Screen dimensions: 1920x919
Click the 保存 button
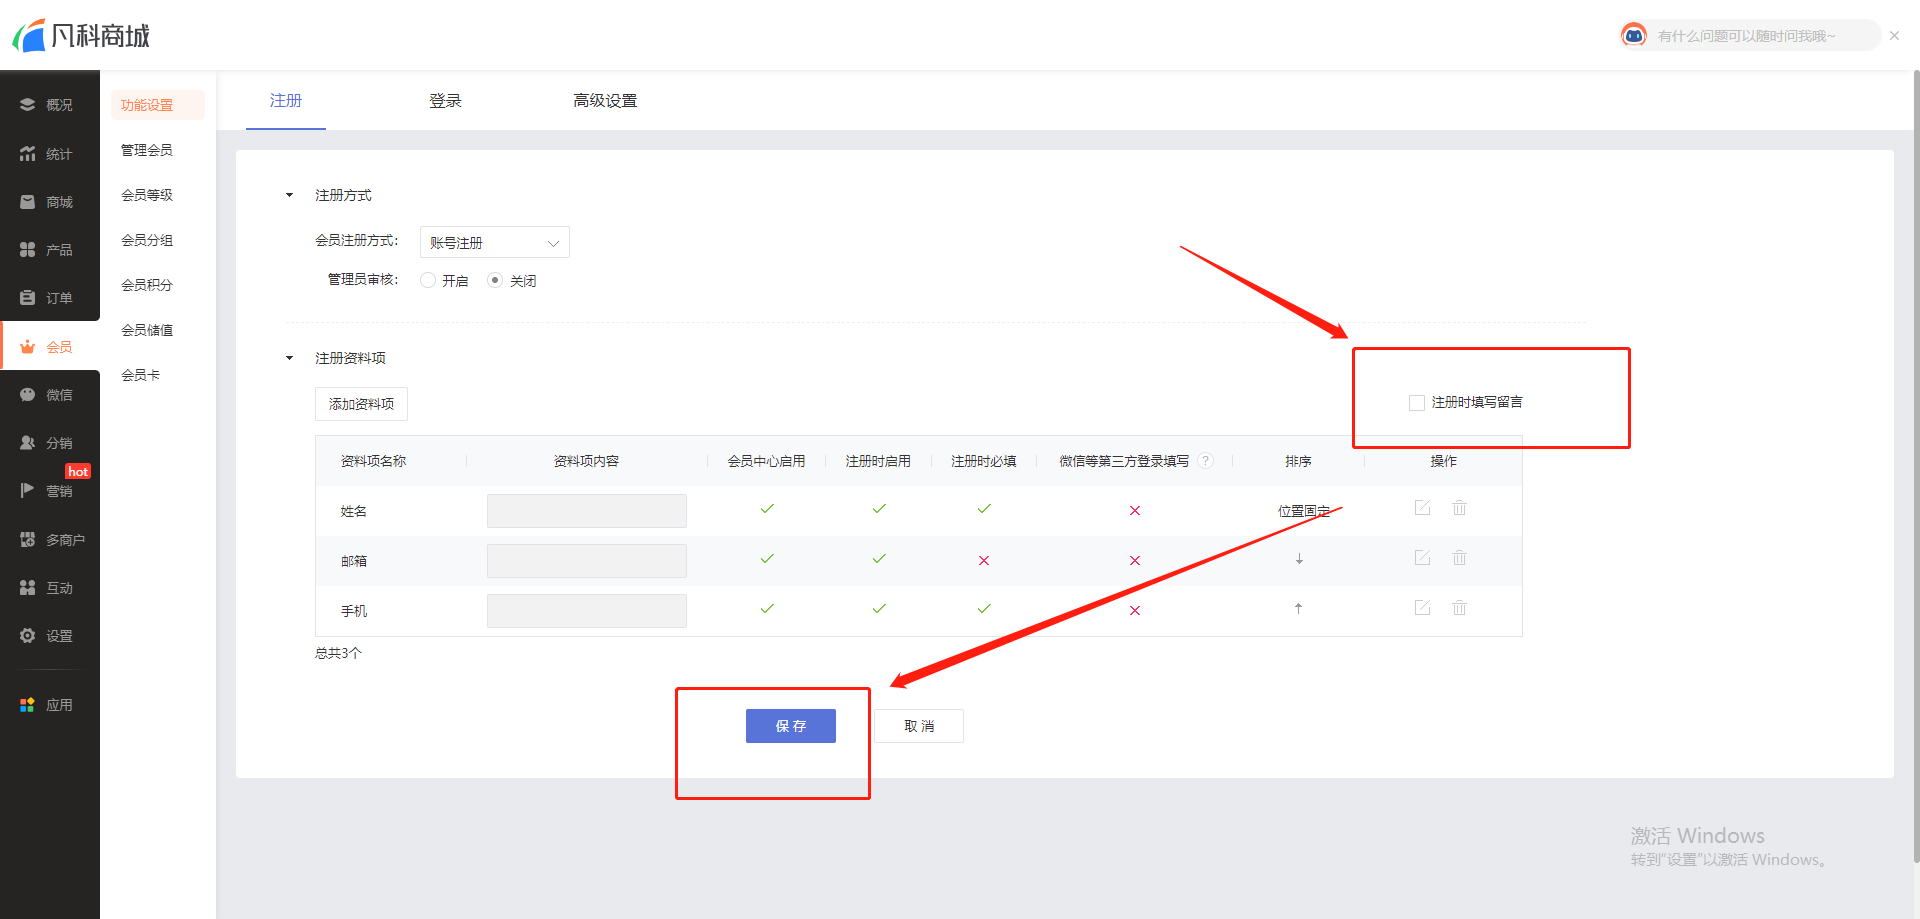pos(791,726)
